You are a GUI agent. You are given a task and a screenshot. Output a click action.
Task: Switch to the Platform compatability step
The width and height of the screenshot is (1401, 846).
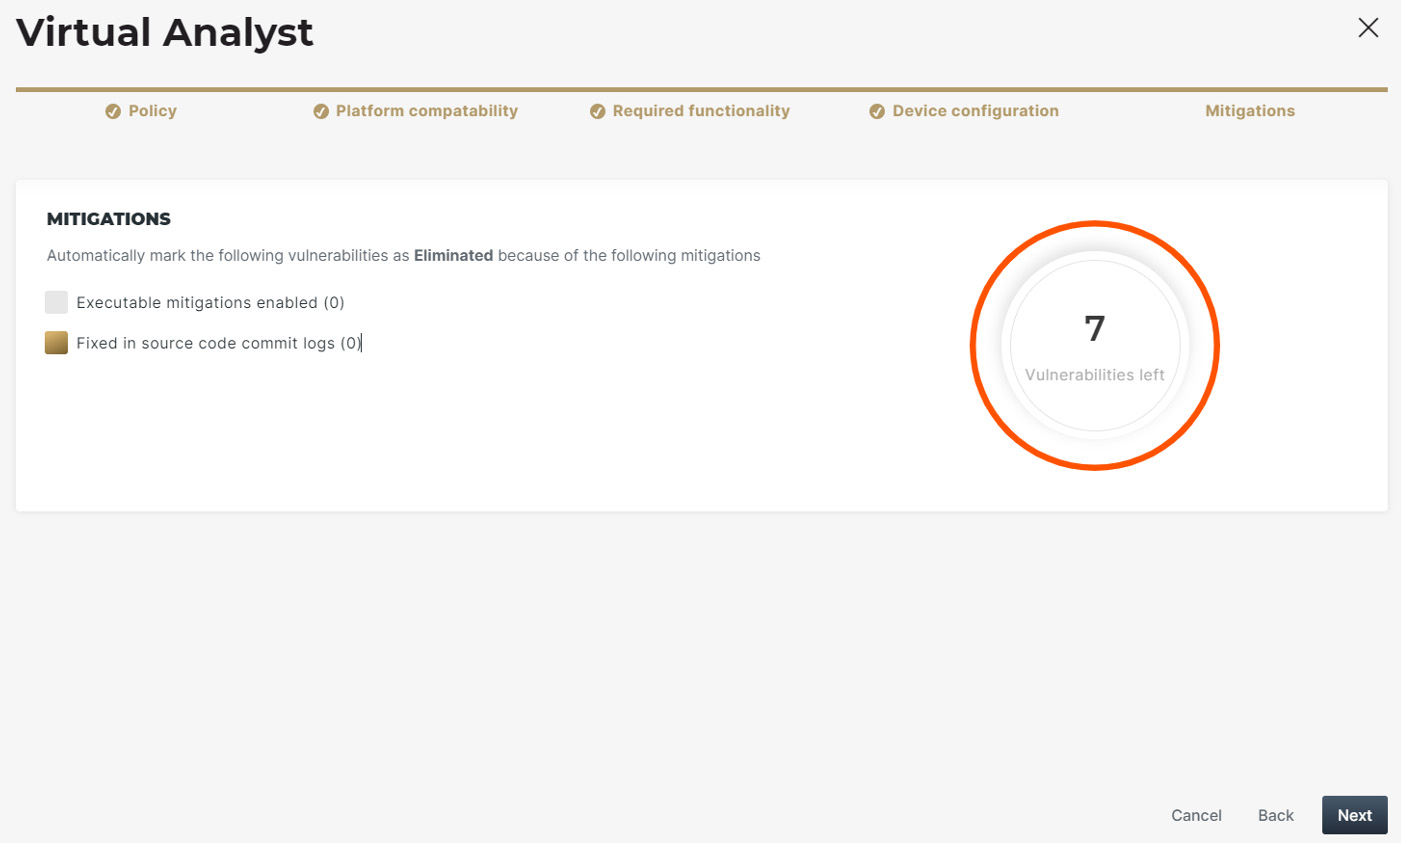coord(426,111)
